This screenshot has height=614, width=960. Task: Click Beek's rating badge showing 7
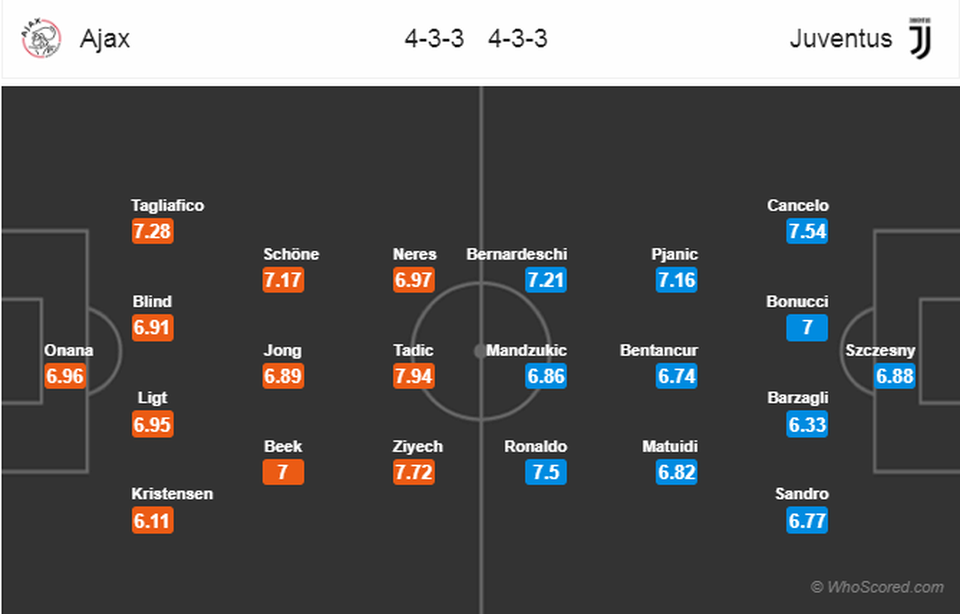tap(283, 472)
